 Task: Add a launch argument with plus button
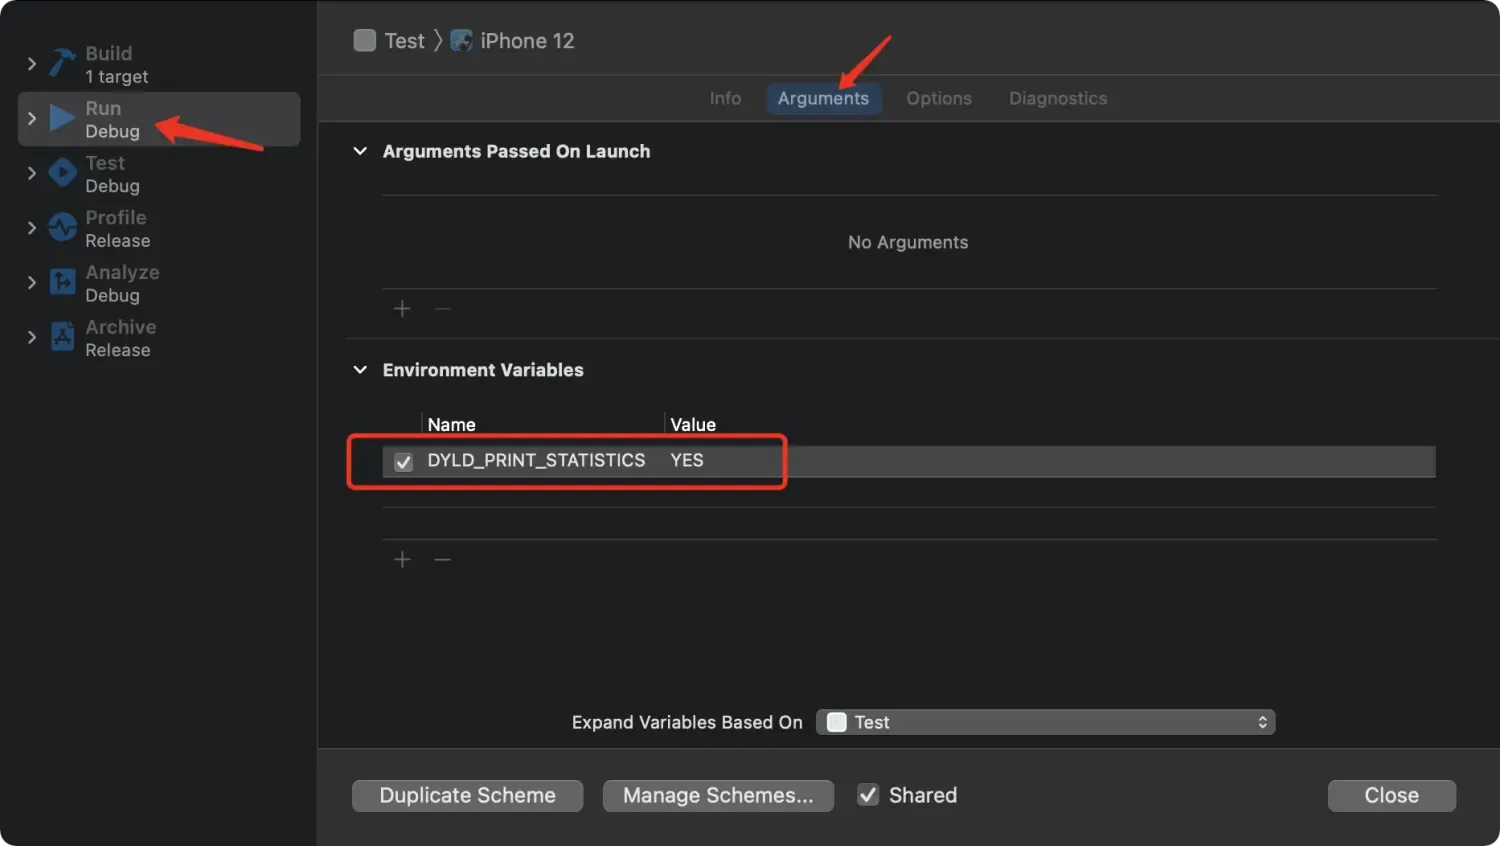tap(402, 309)
